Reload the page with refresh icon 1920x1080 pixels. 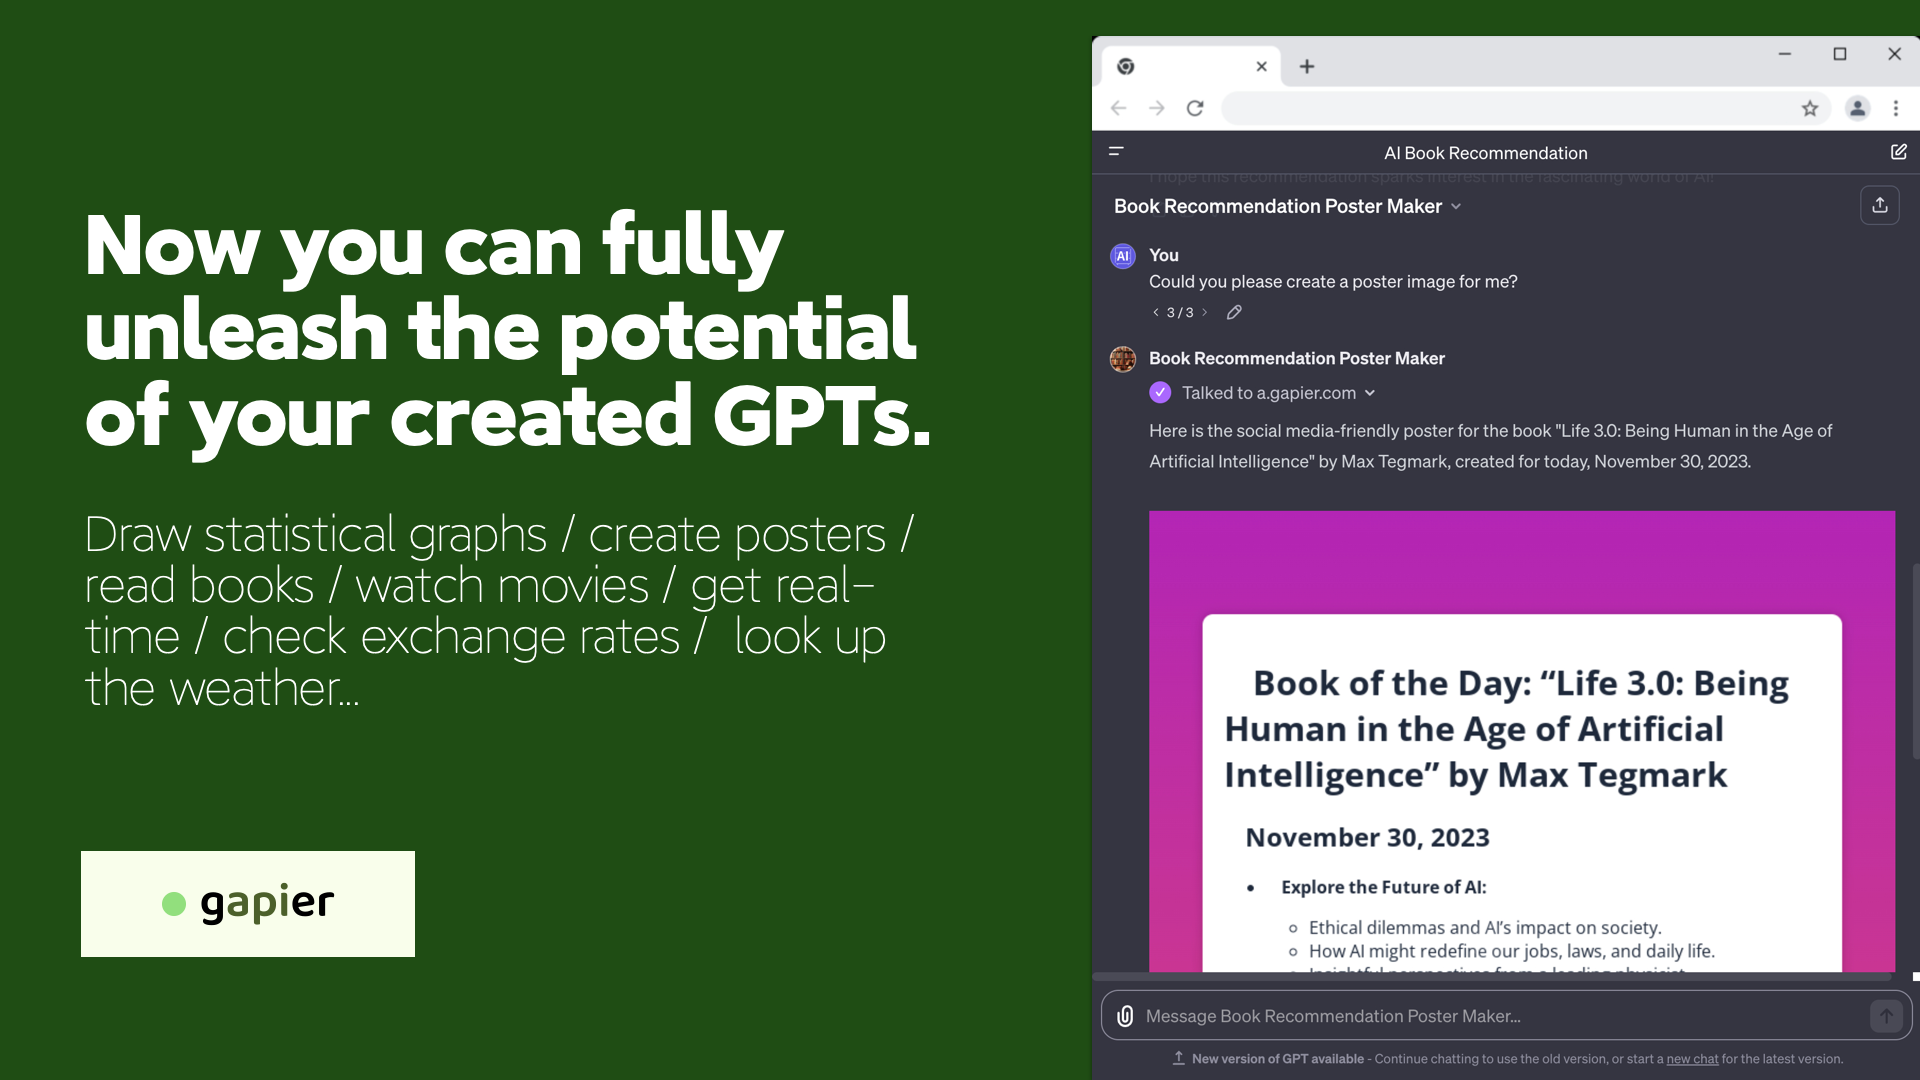coord(1195,108)
